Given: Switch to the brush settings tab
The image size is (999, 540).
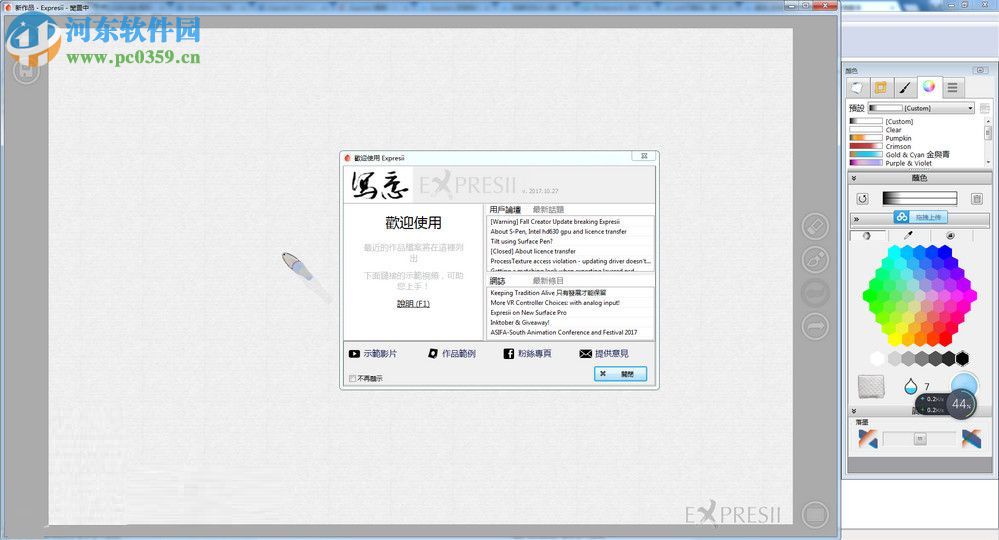Looking at the screenshot, I should coord(905,87).
